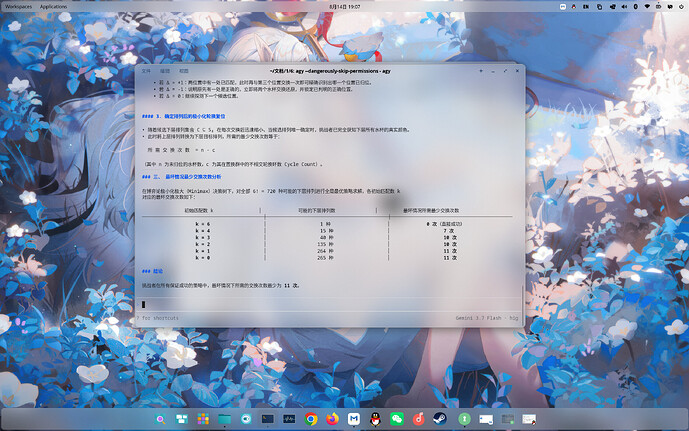
Task: Click the 8月14日 19:07 clock
Action: 345,7
